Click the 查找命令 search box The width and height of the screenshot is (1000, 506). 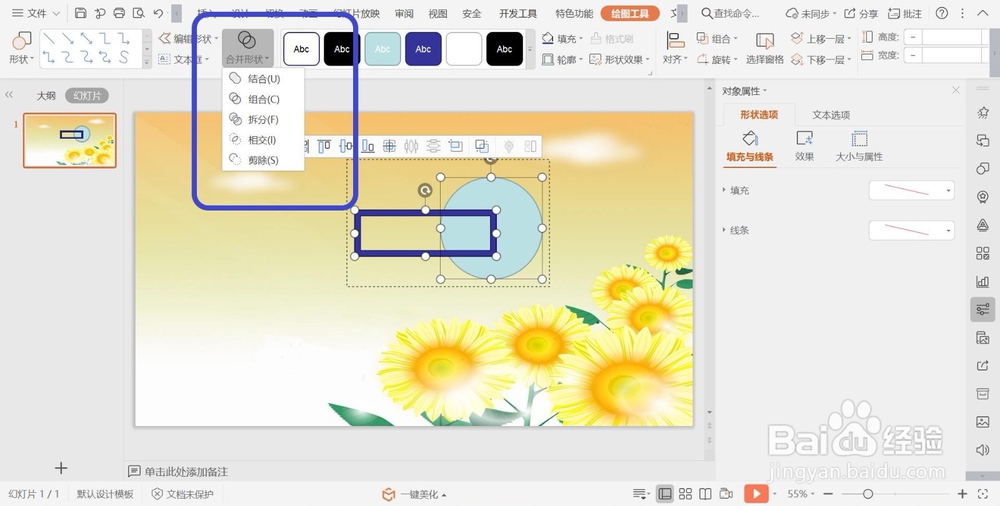coord(731,13)
